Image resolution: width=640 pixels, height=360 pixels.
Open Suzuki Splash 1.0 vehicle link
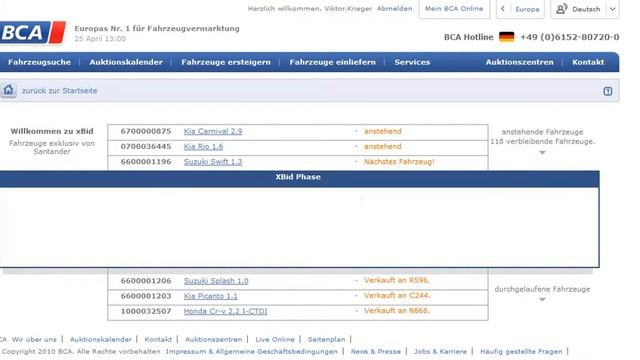click(216, 281)
